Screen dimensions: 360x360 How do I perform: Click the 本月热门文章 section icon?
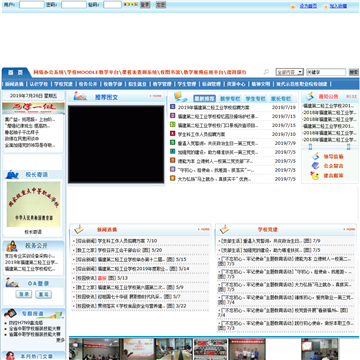10,356
